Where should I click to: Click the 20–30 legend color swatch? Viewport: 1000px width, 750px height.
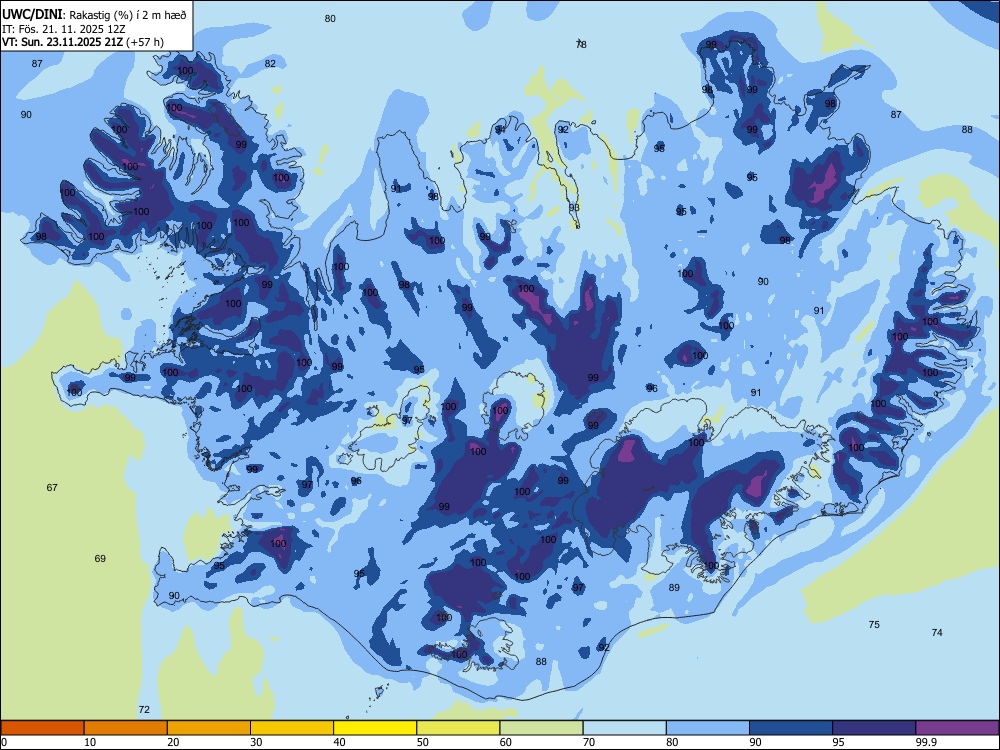pos(209,728)
